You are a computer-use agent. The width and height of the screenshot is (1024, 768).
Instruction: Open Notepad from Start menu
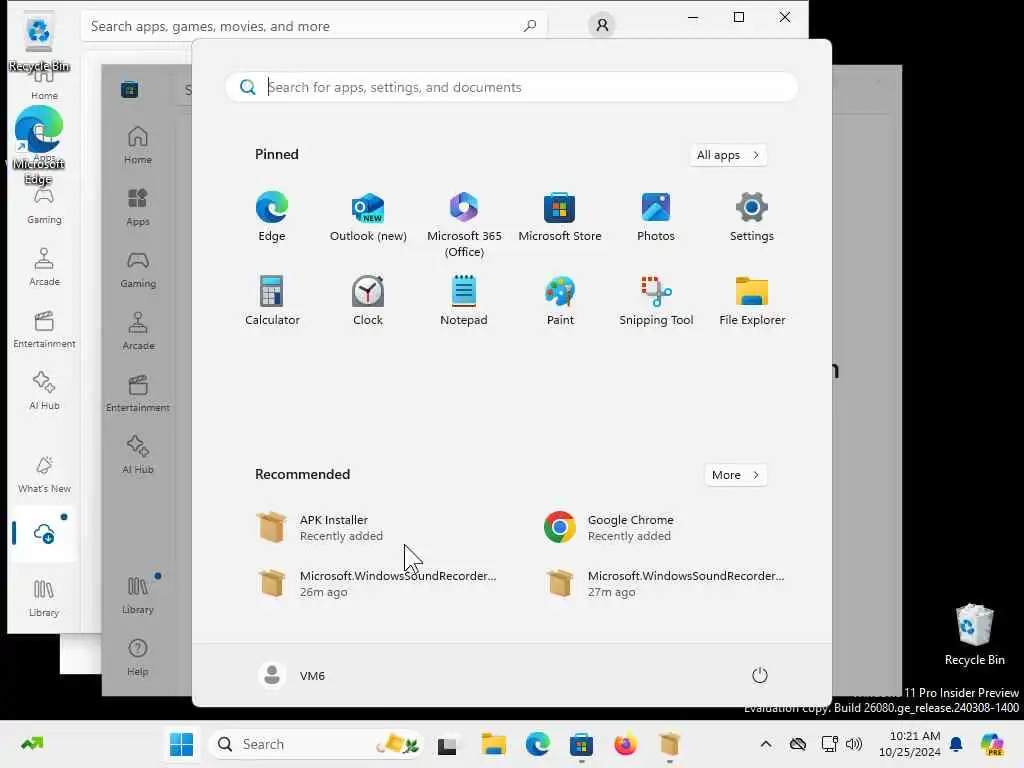(464, 300)
